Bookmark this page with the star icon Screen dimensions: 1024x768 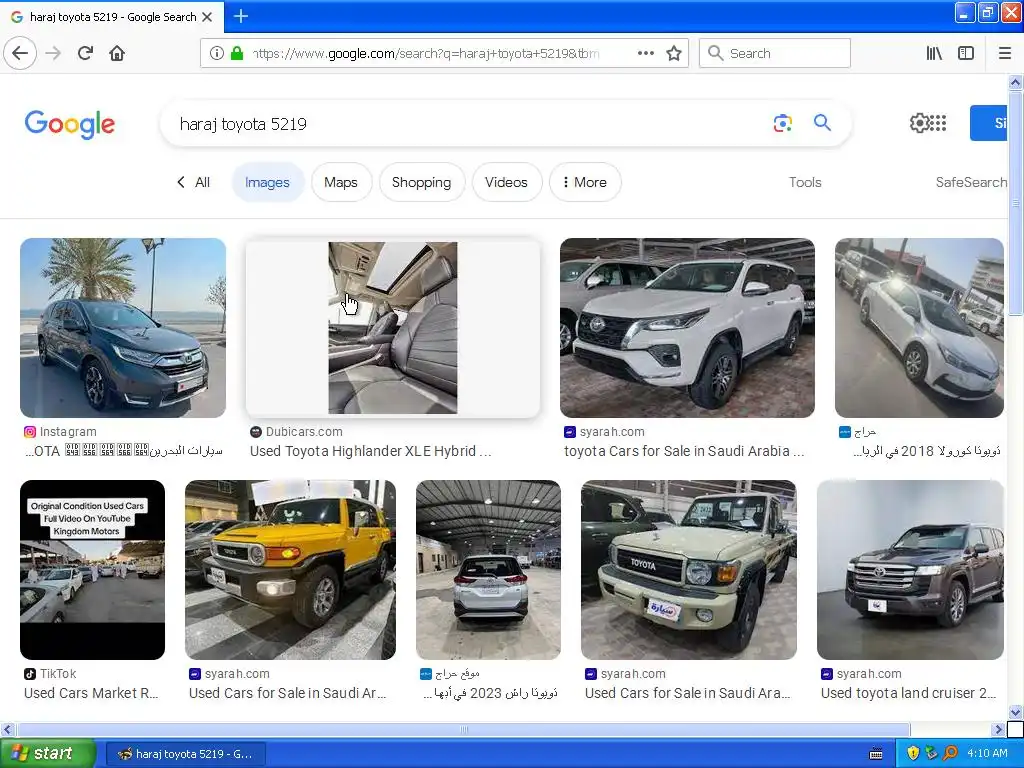pos(674,54)
